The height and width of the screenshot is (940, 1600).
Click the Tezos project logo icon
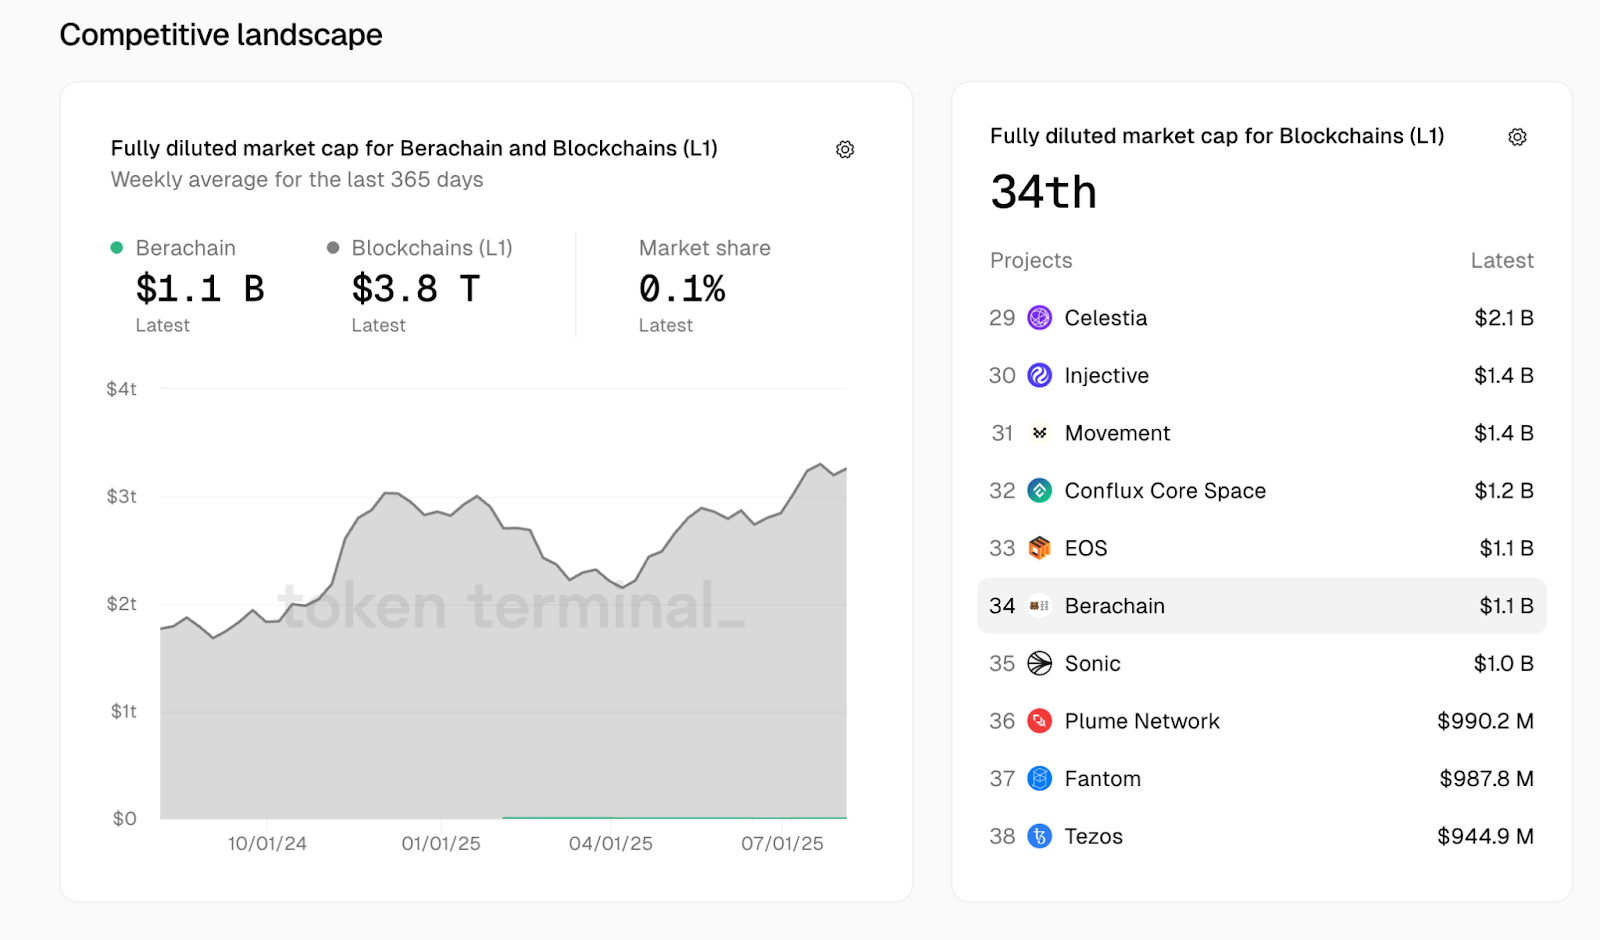tap(1040, 836)
